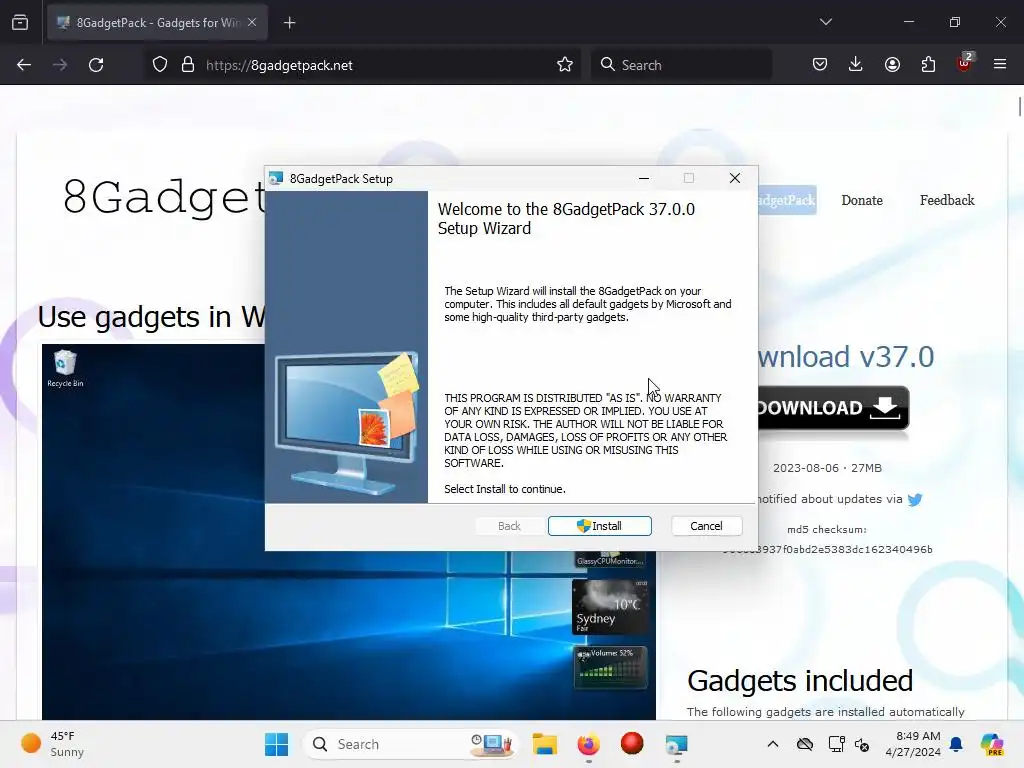The image size is (1024, 768).
Task: Open the Firefox extensions puzzle icon
Action: [928, 65]
